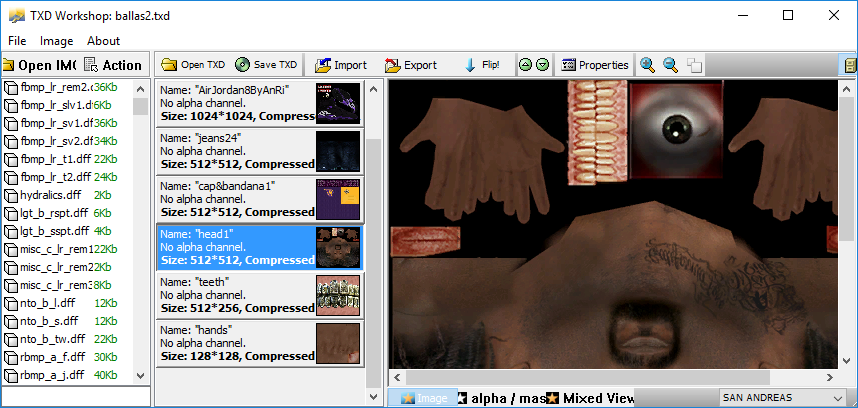Click the preview vertical scroll-up arrow
The height and width of the screenshot is (408, 858).
846,89
